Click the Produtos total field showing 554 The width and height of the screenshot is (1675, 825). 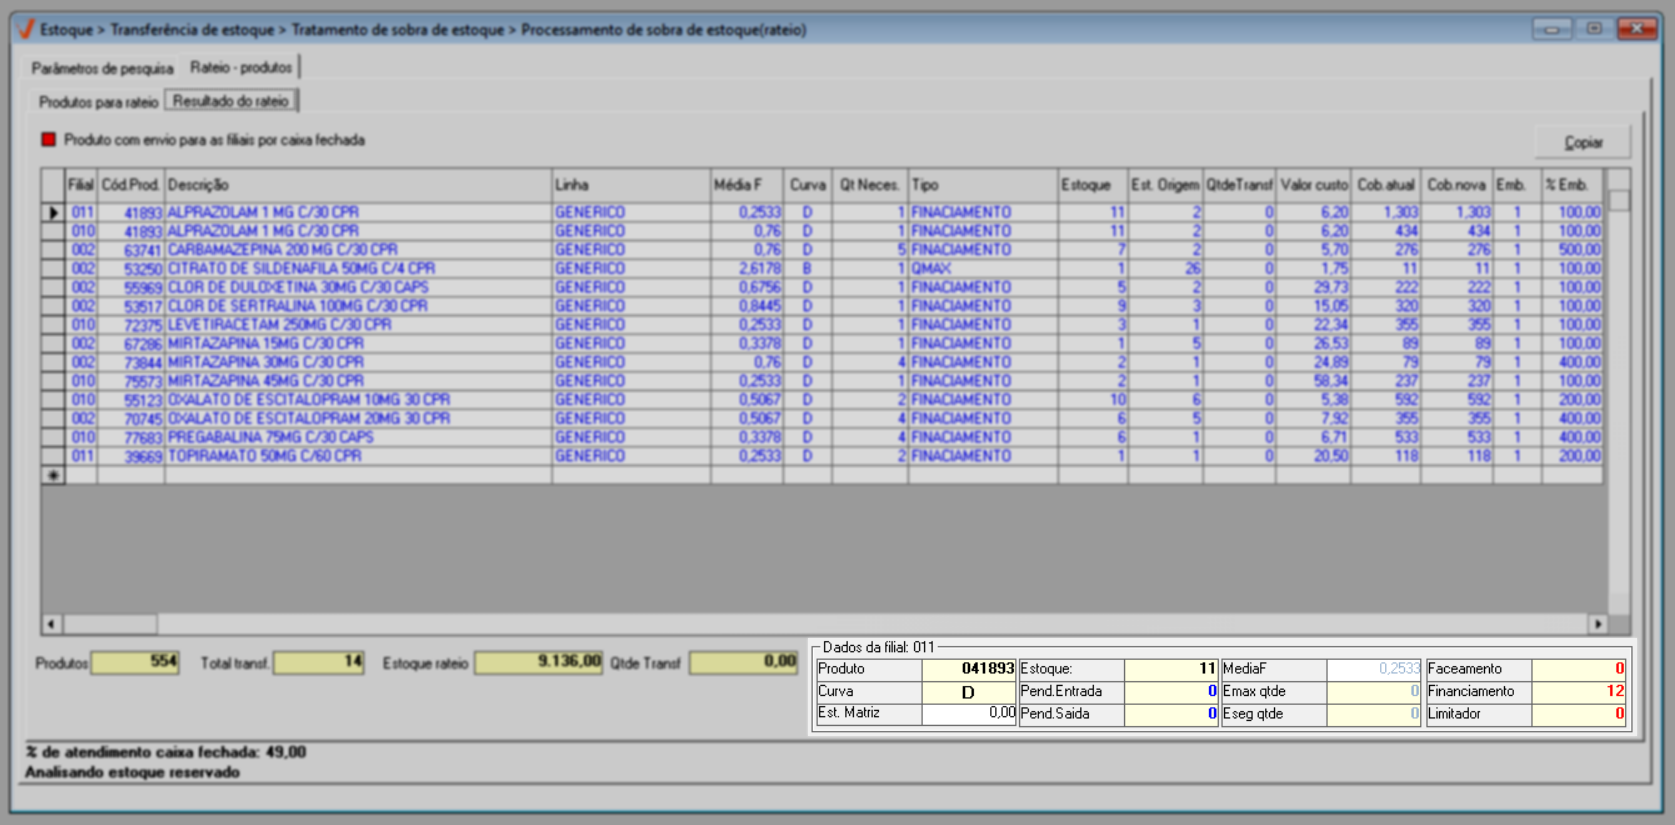135,662
